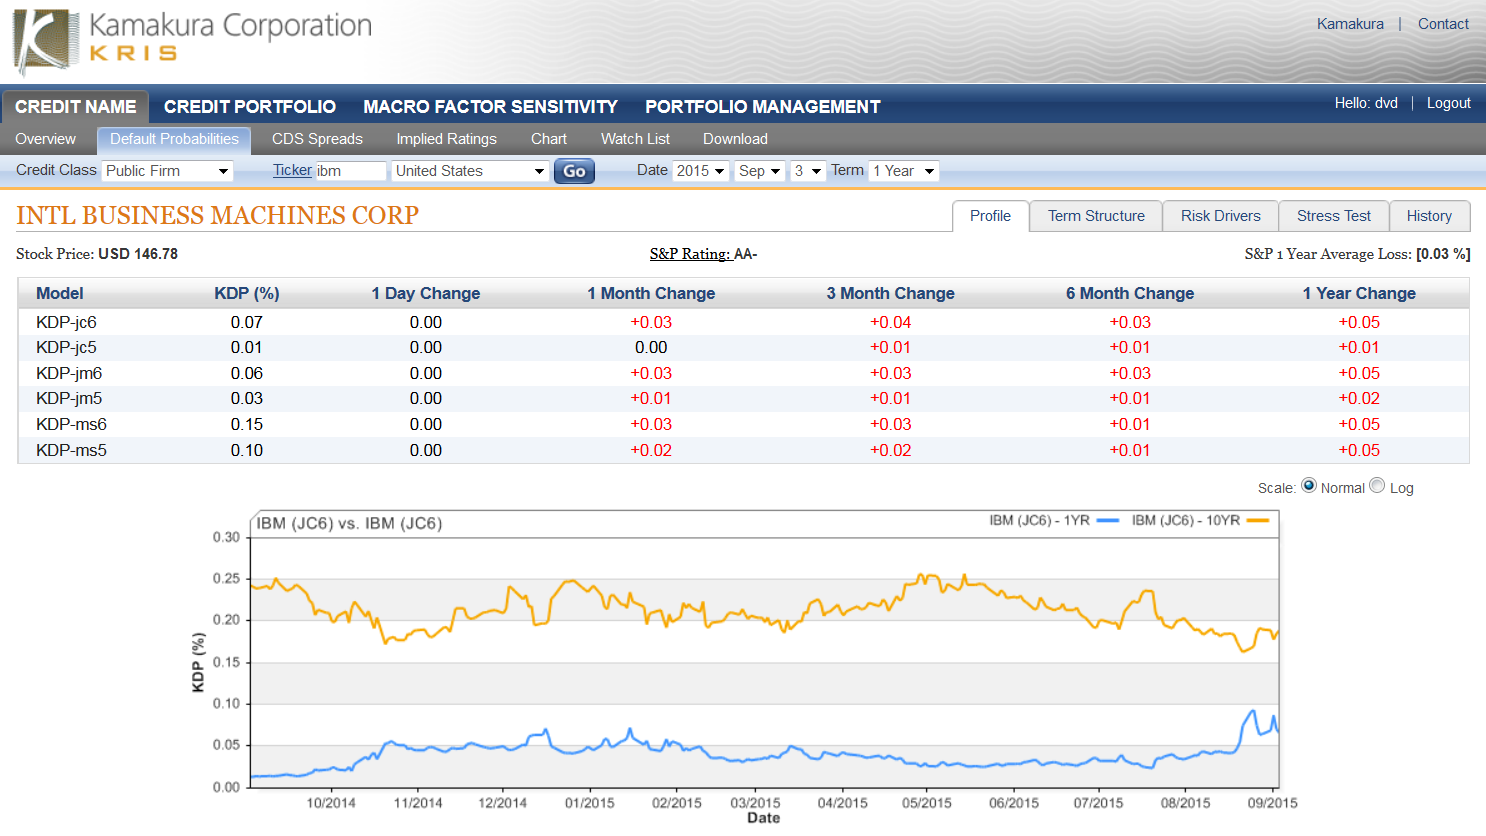Select Default Probabilities submenu
Screen dimensions: 1486x836
(174, 139)
